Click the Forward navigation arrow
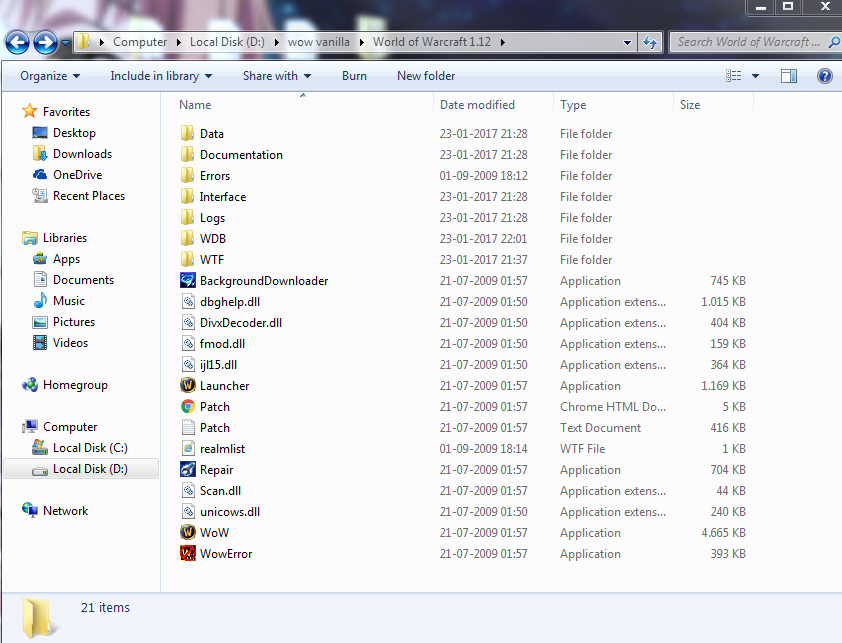The image size is (842, 643). coord(45,42)
